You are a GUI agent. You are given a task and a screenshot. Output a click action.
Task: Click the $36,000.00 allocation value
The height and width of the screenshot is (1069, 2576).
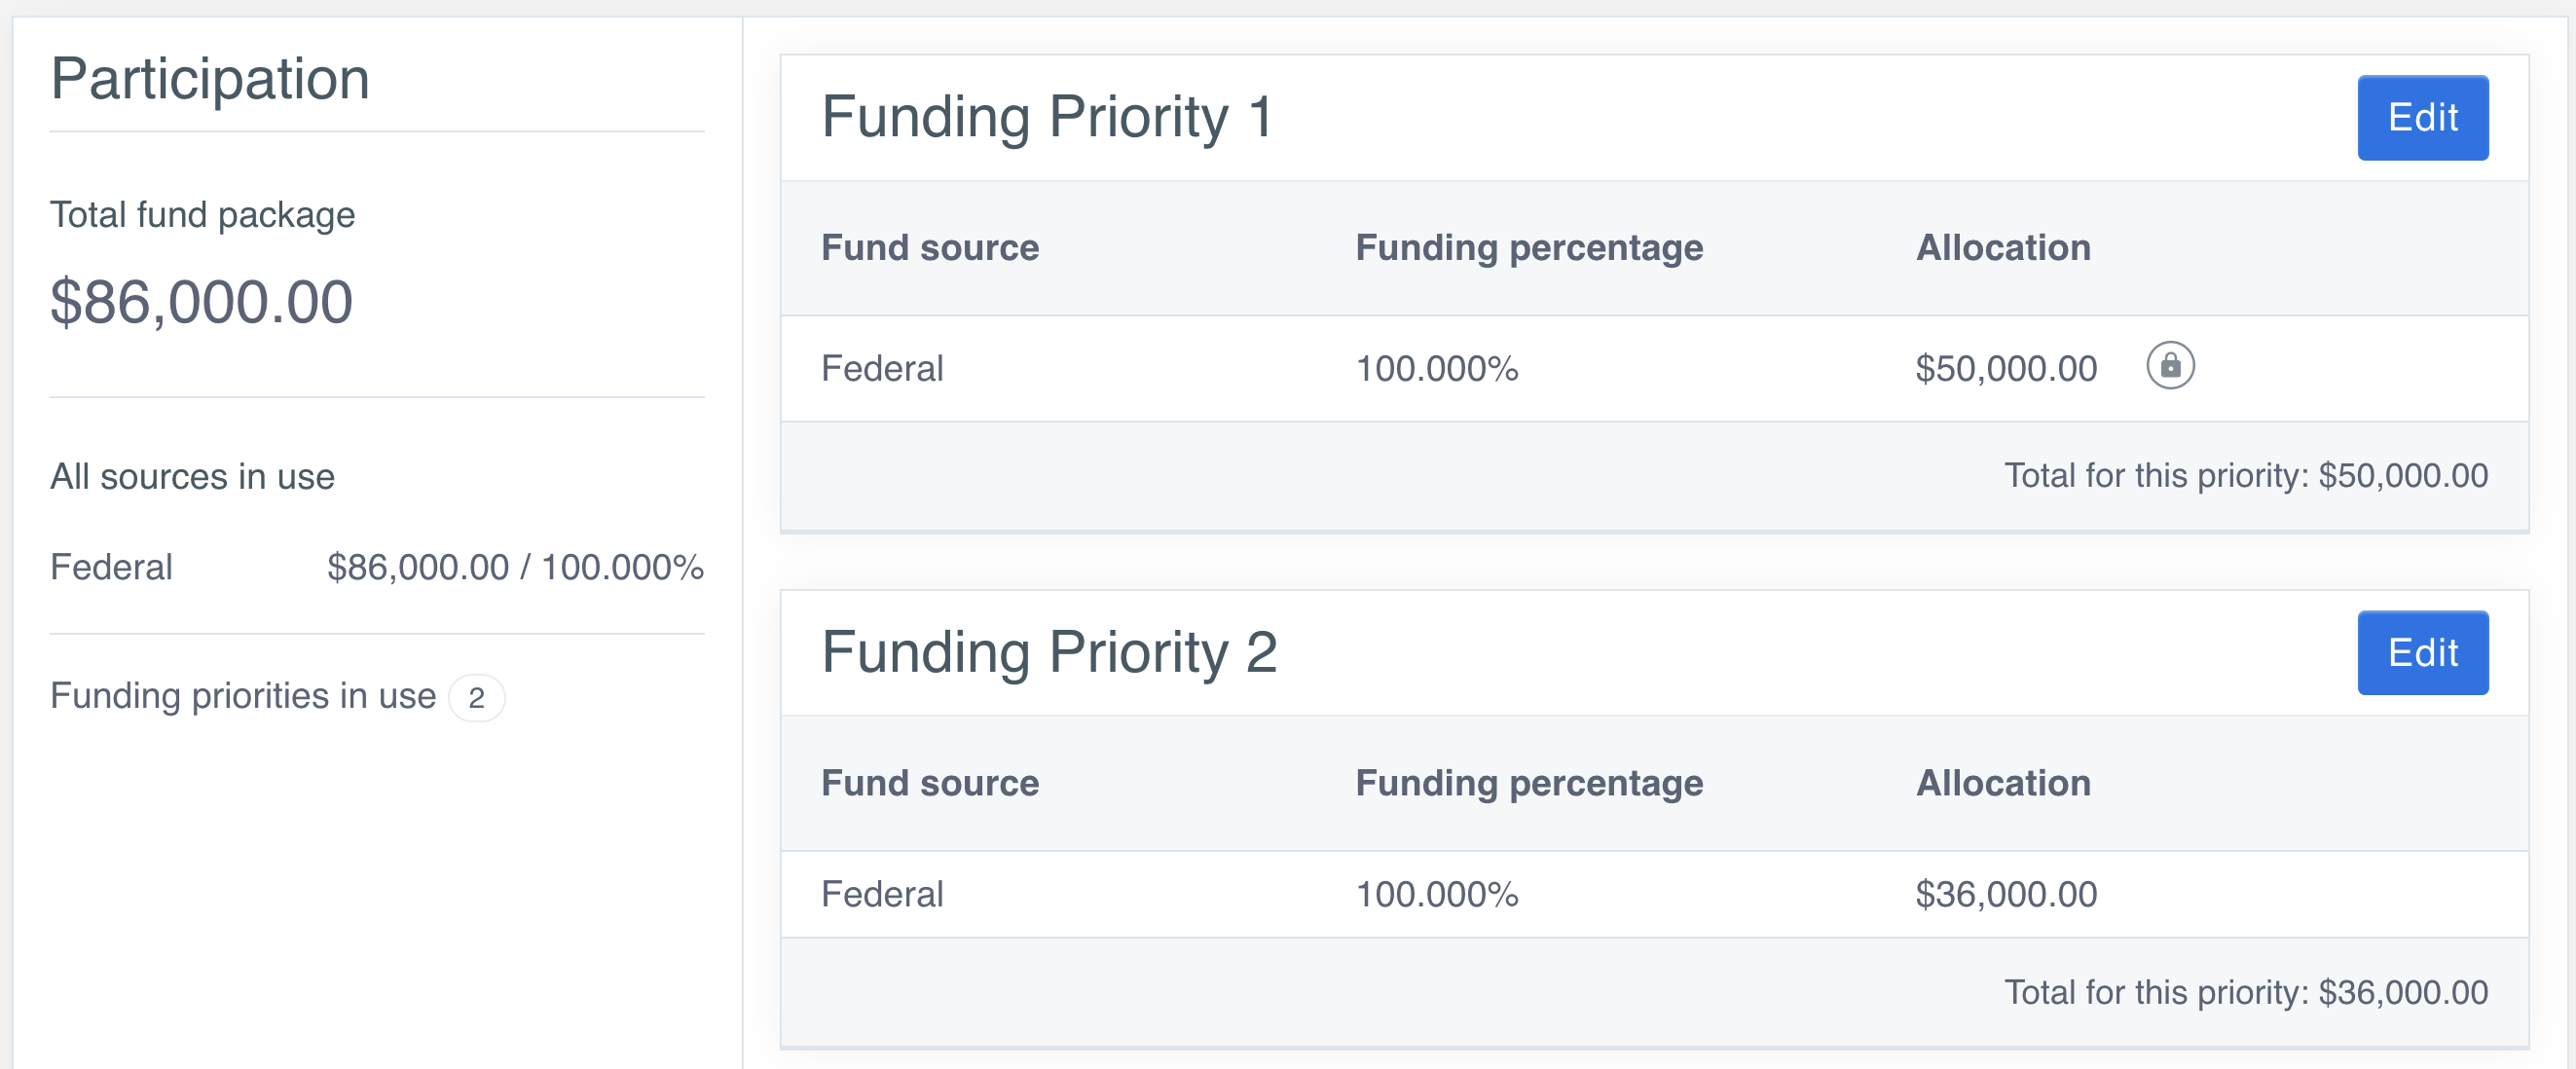[x=2005, y=894]
